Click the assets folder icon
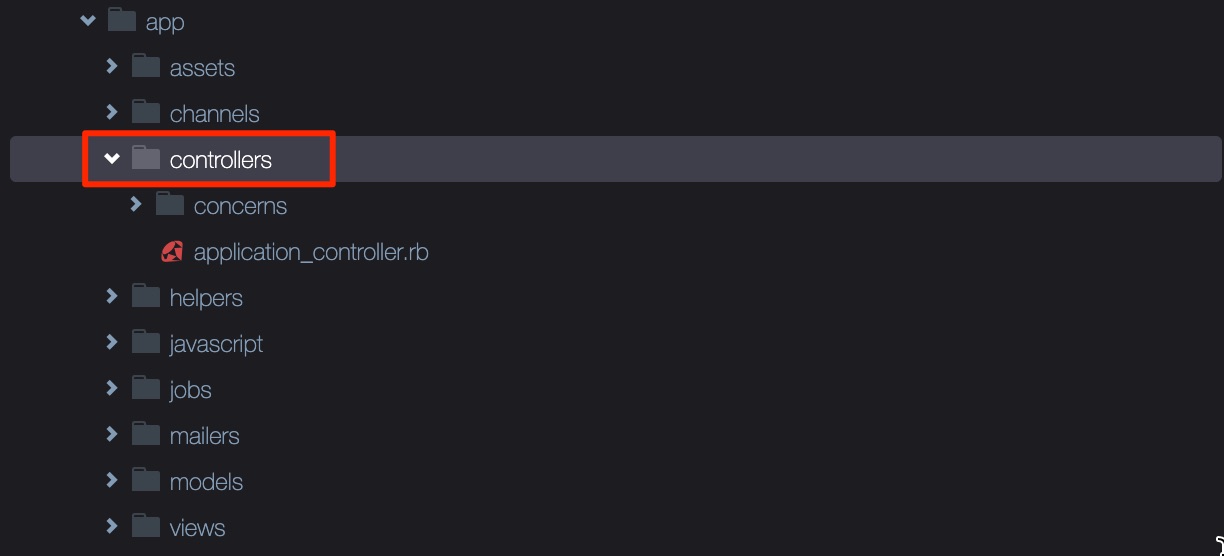The width and height of the screenshot is (1224, 556). [146, 66]
